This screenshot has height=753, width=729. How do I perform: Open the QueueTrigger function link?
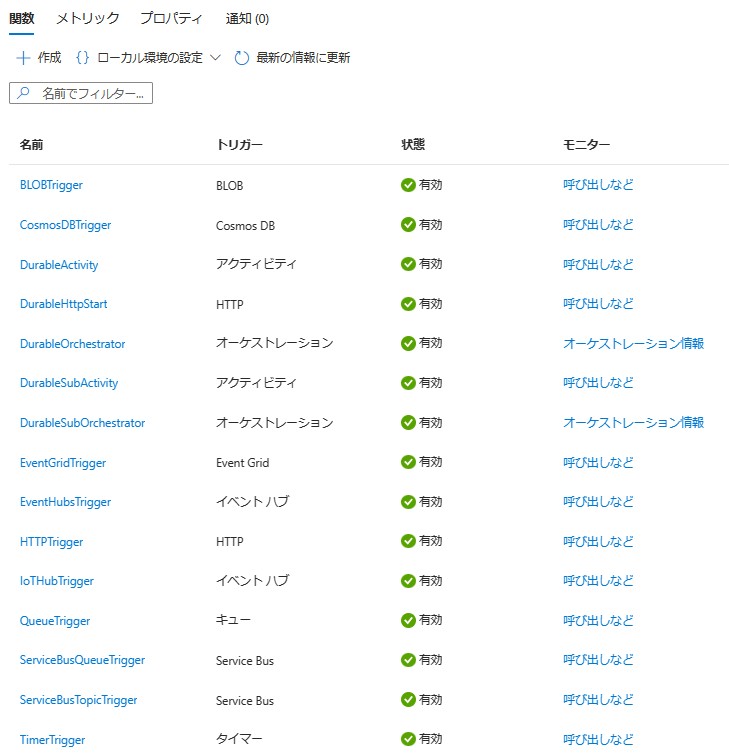click(x=55, y=621)
